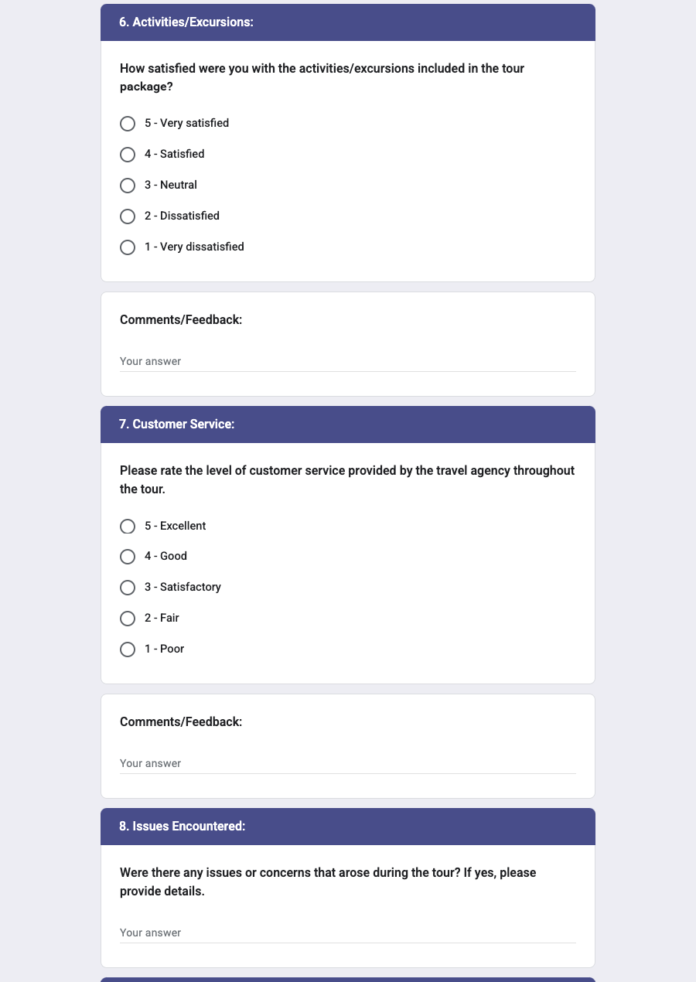Click the customer service rating question text
This screenshot has width=696, height=982.
pyautogui.click(x=347, y=479)
